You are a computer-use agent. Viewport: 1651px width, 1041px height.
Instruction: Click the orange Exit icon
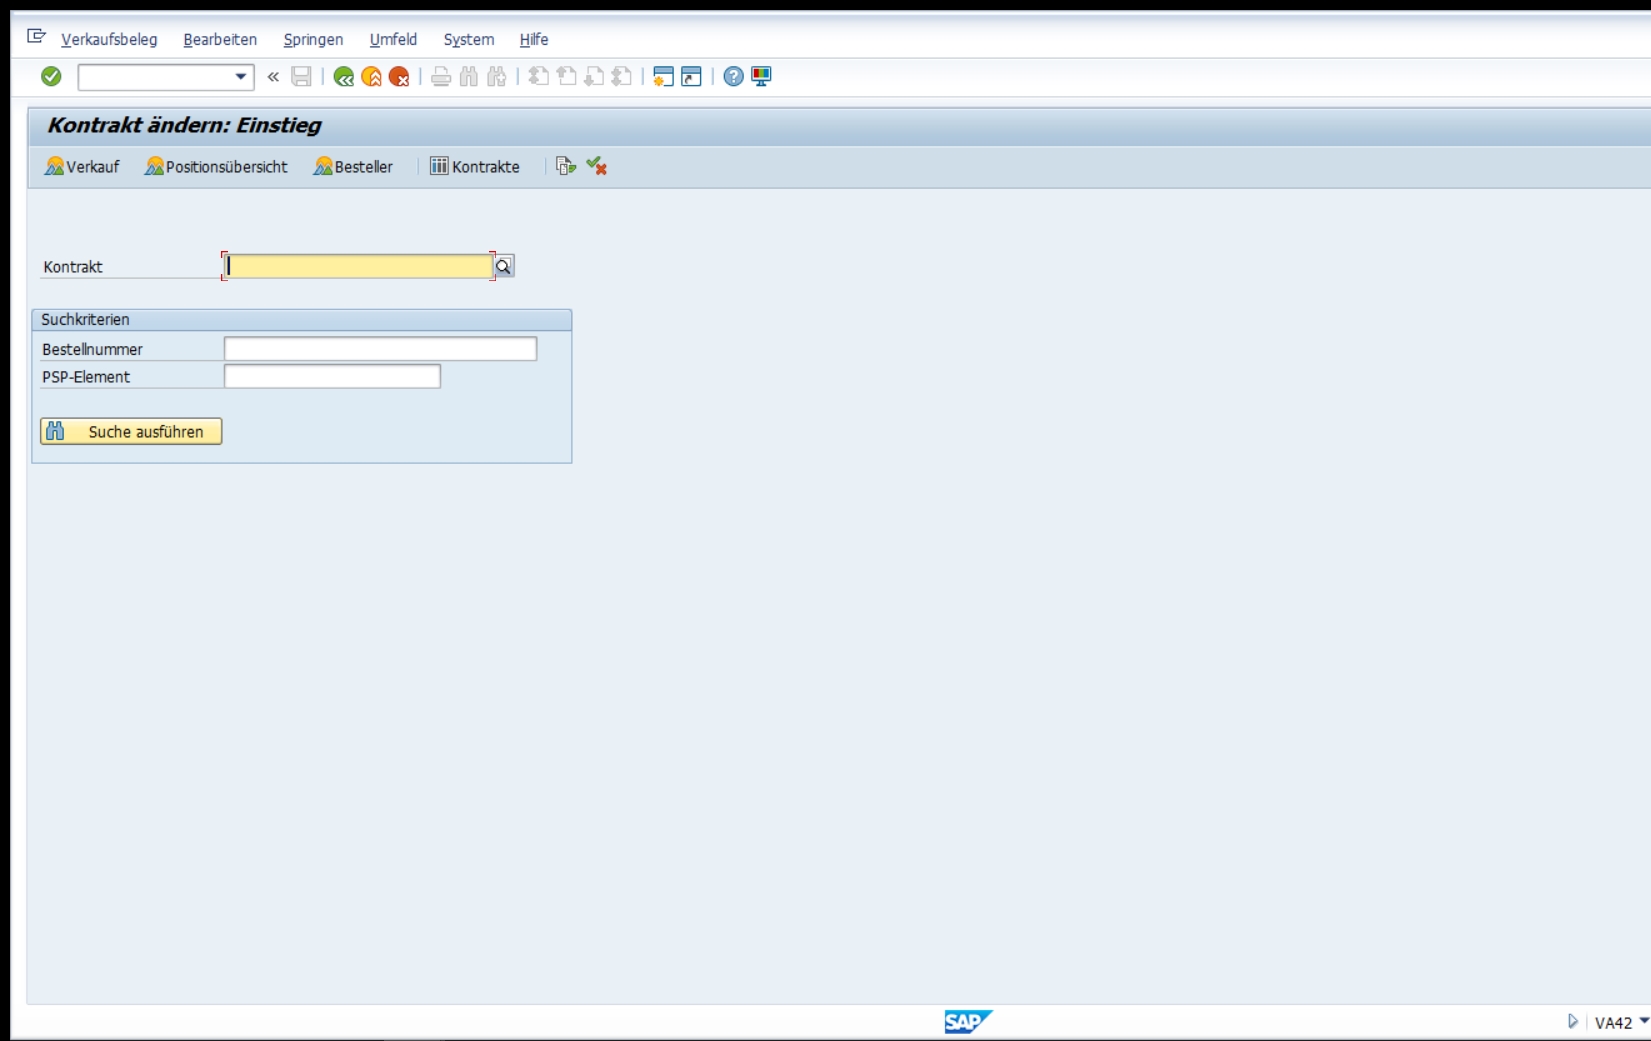point(371,76)
